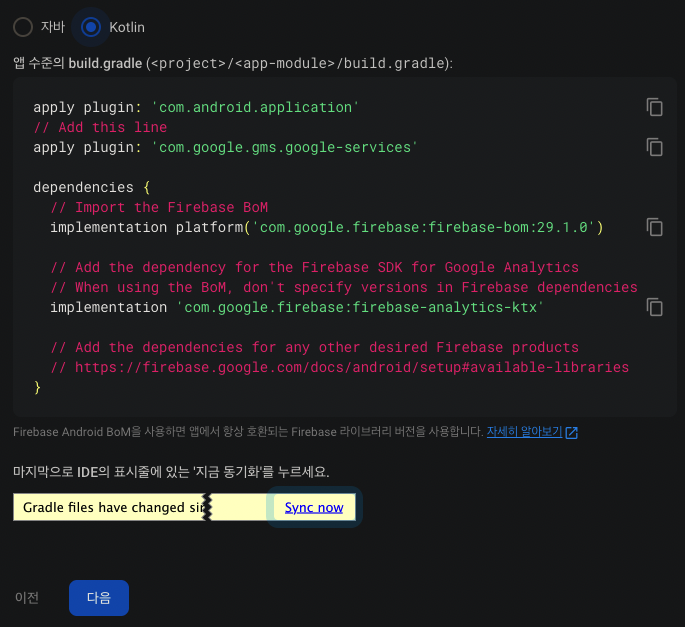Click the 'Add the dependency for the Firebase SDK' comment

315,267
